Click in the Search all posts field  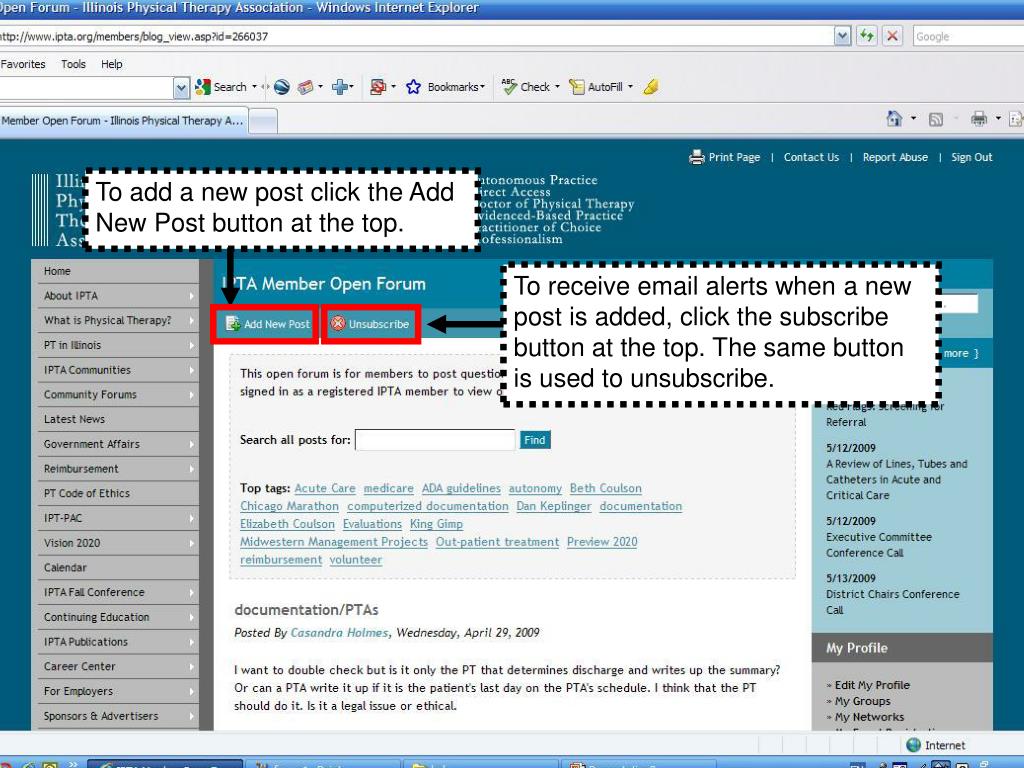435,440
